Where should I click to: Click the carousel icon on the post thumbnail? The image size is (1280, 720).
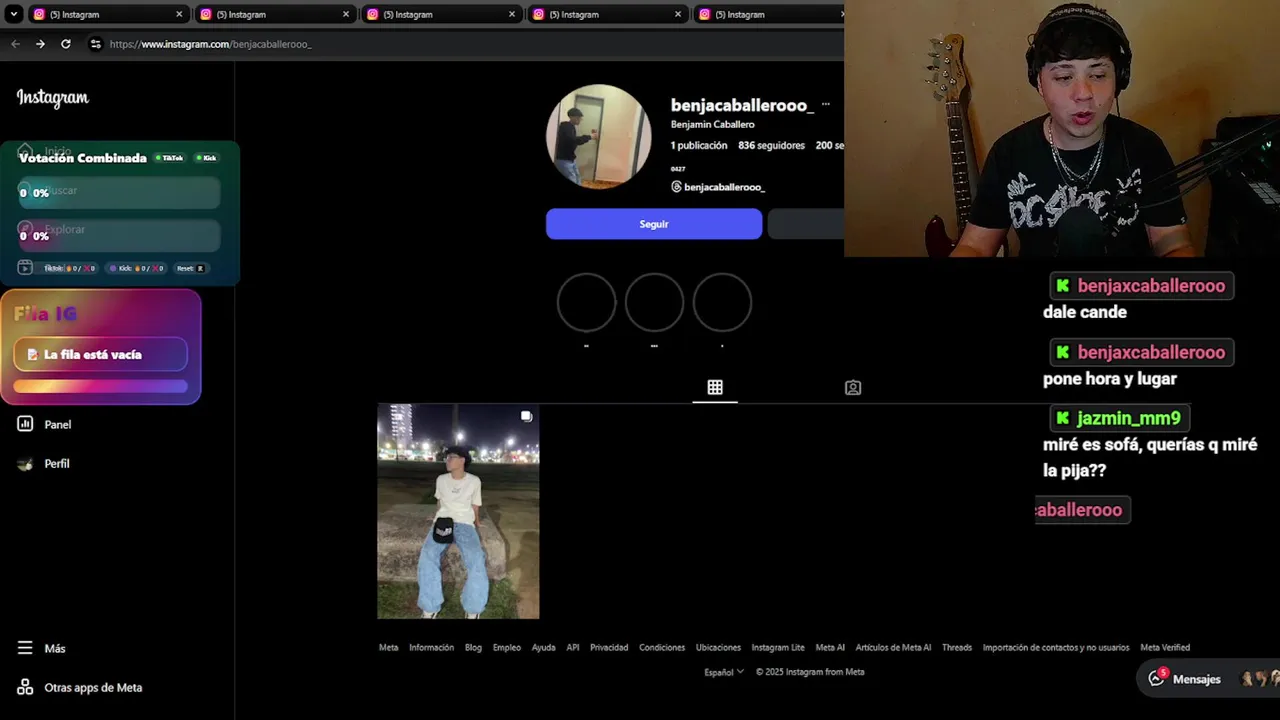(526, 416)
